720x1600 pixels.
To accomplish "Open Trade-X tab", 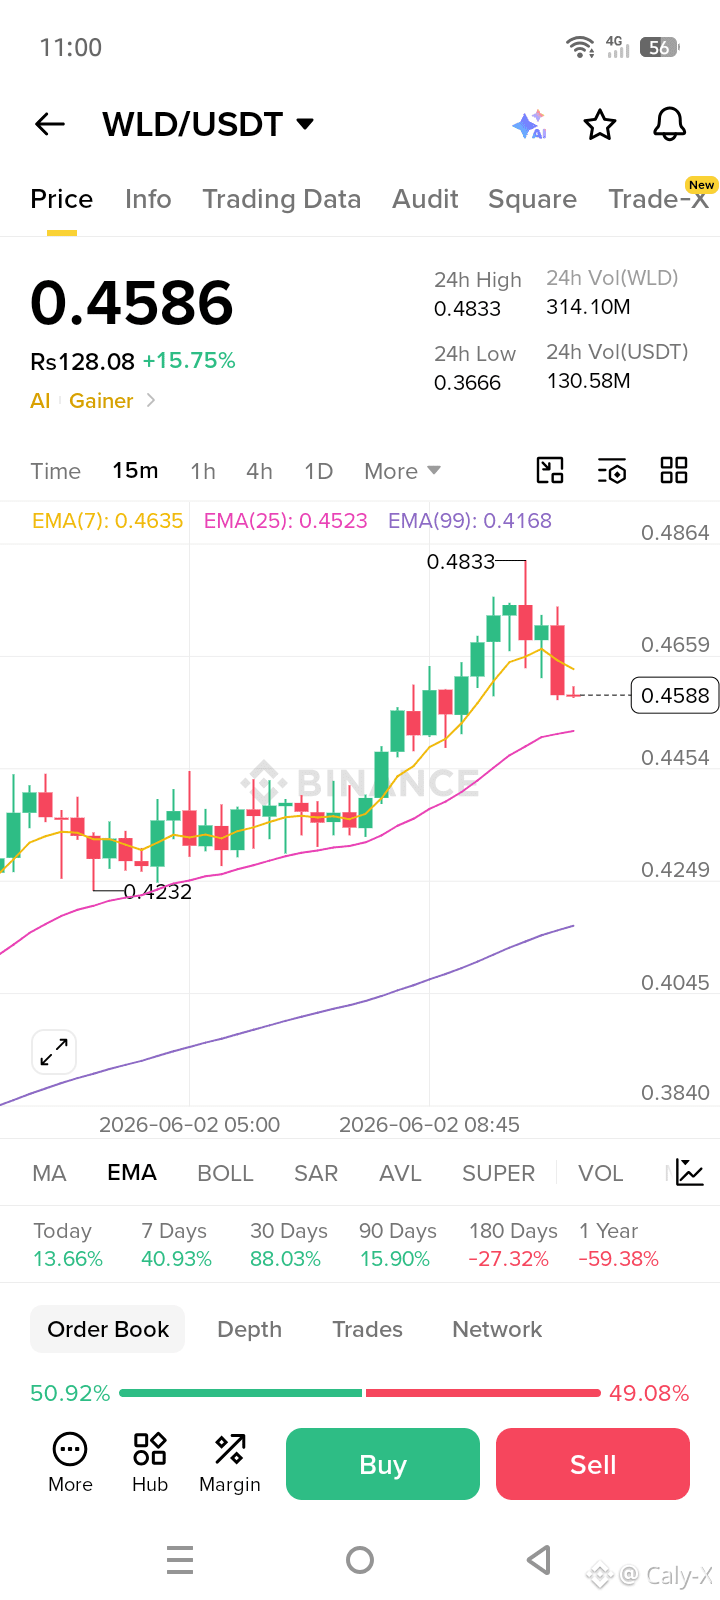I will point(659,199).
